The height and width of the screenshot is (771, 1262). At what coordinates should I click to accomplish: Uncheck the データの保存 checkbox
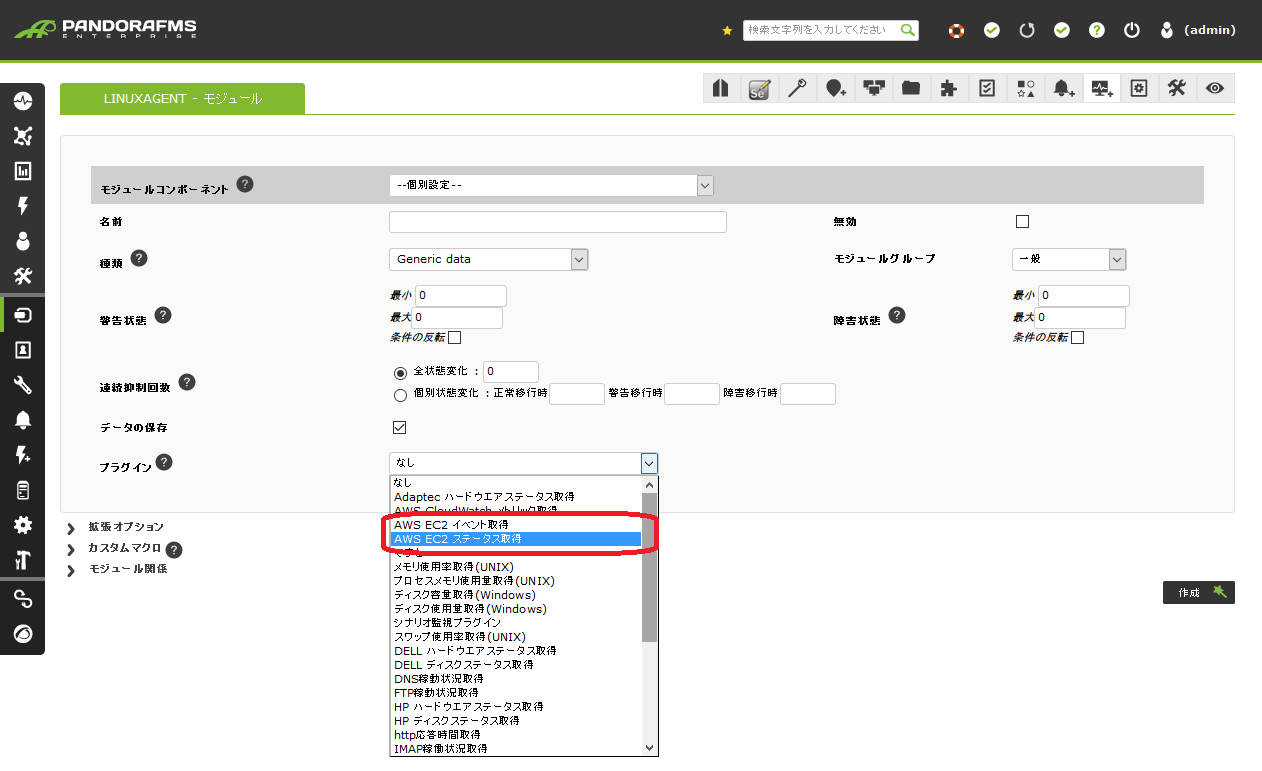pyautogui.click(x=399, y=427)
